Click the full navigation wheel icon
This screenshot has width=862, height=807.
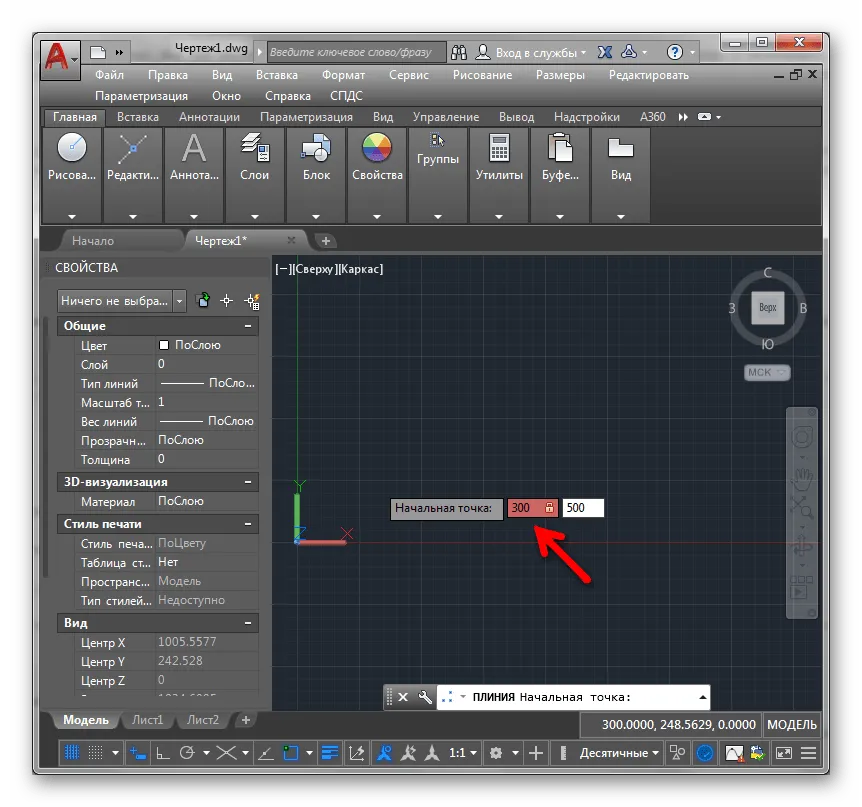point(802,438)
